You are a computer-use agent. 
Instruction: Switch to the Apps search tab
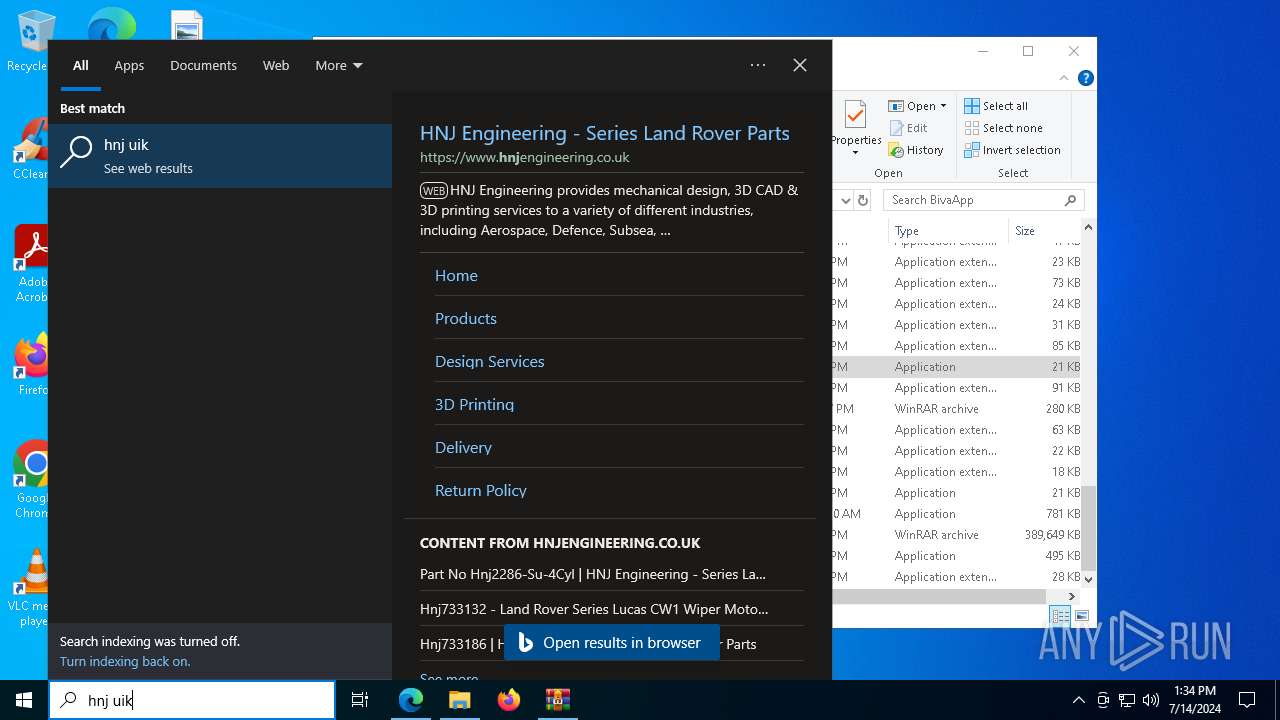129,65
